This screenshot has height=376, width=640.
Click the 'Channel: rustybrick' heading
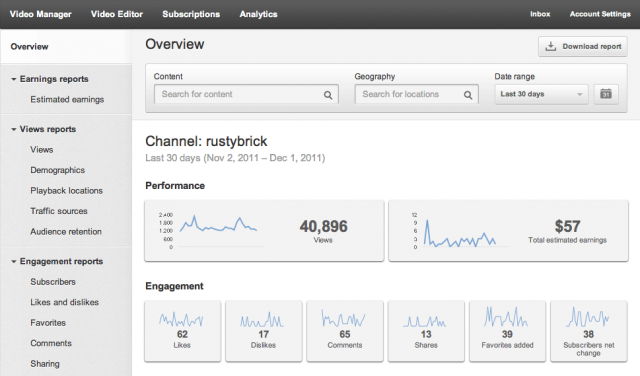click(x=206, y=141)
